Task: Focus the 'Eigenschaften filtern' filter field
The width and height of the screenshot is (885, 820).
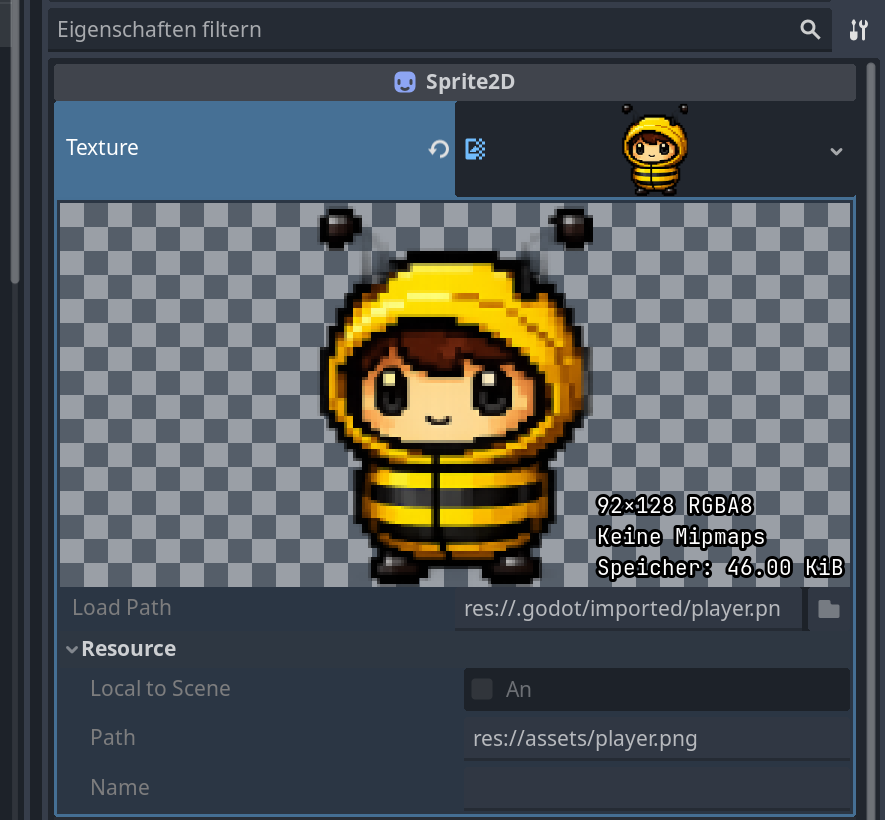Action: [420, 30]
